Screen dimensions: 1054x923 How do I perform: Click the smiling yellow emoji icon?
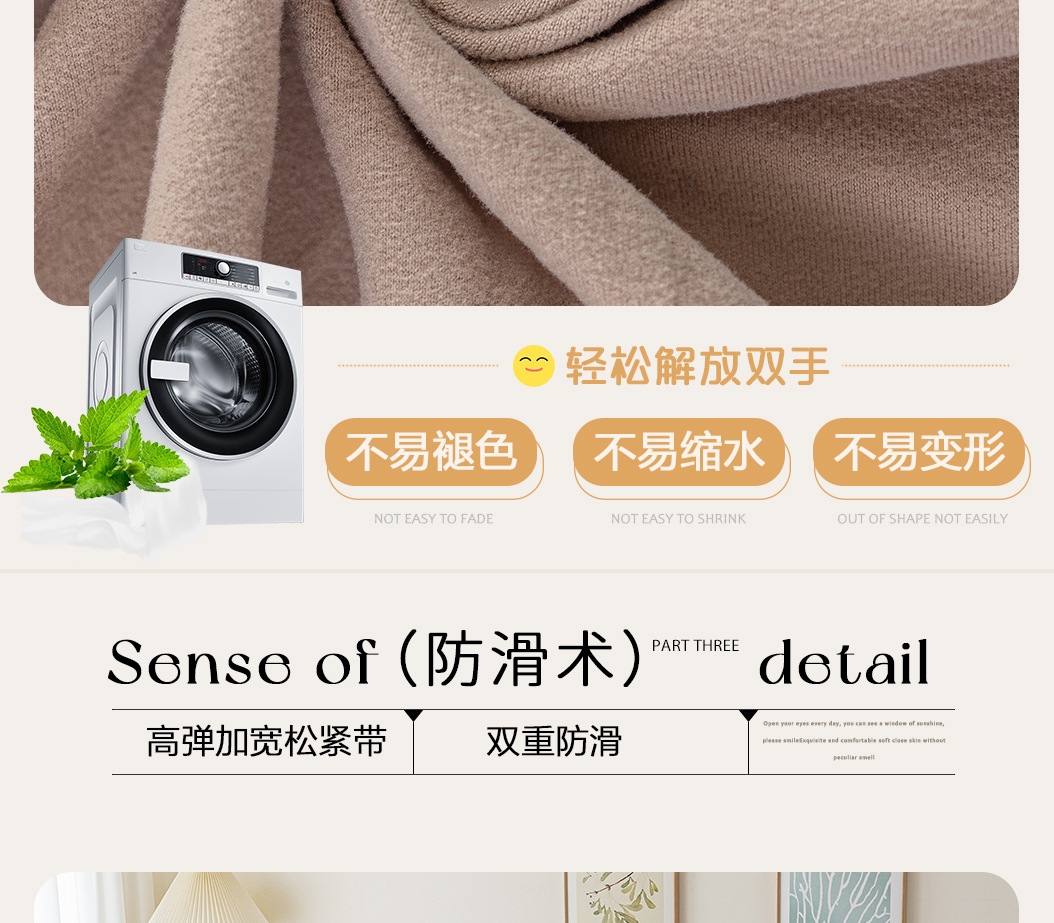534,366
